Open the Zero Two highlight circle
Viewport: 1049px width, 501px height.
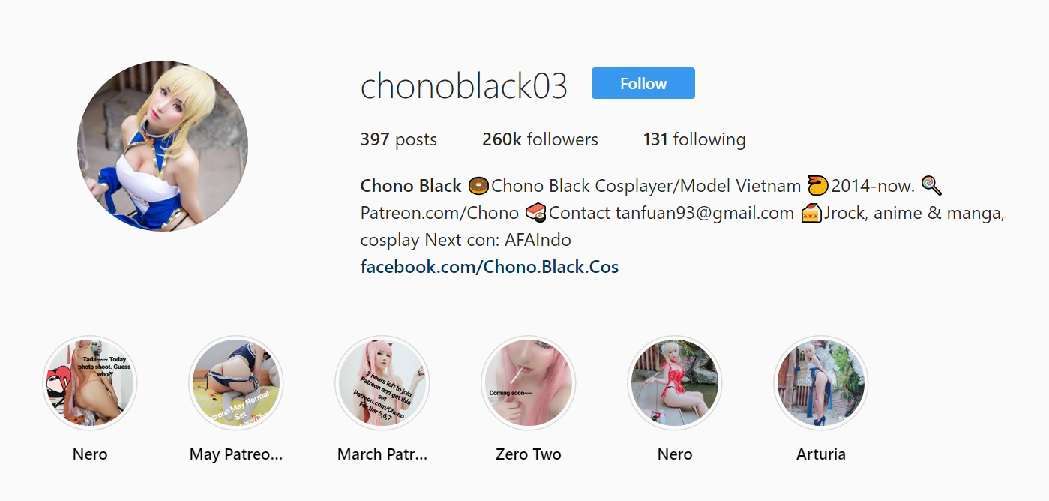pos(528,383)
